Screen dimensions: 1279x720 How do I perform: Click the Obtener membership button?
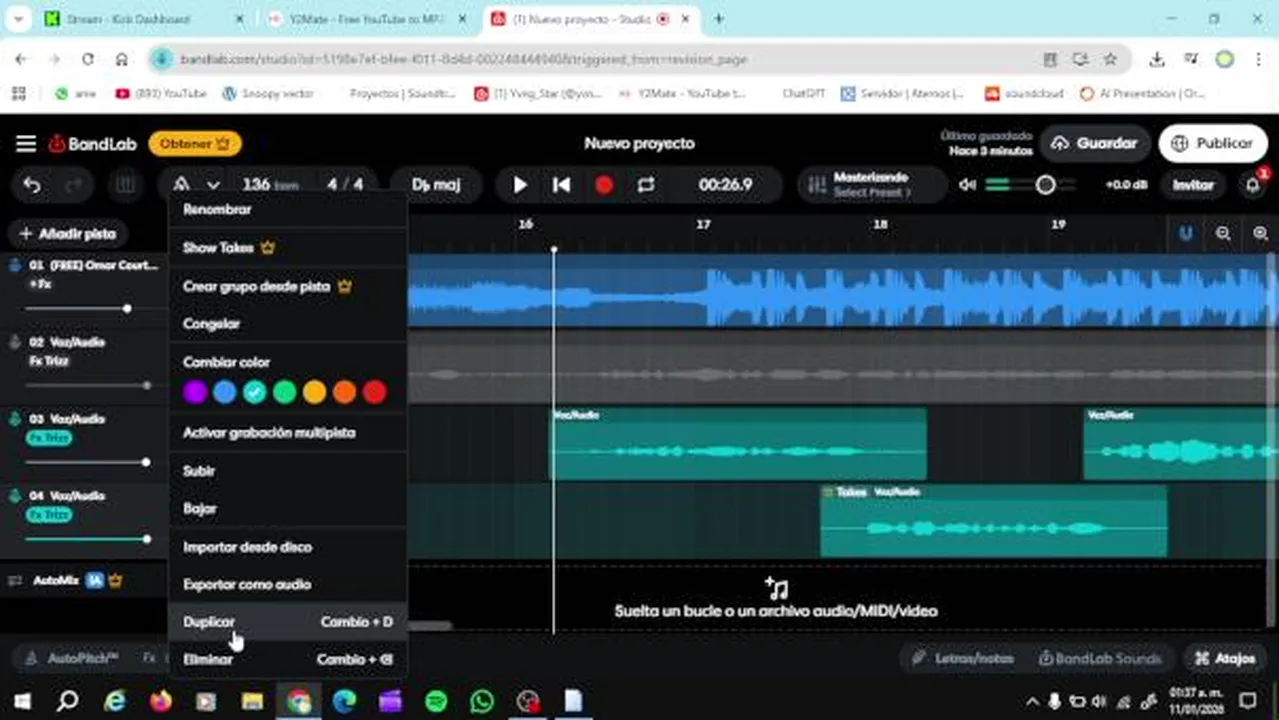pos(195,144)
